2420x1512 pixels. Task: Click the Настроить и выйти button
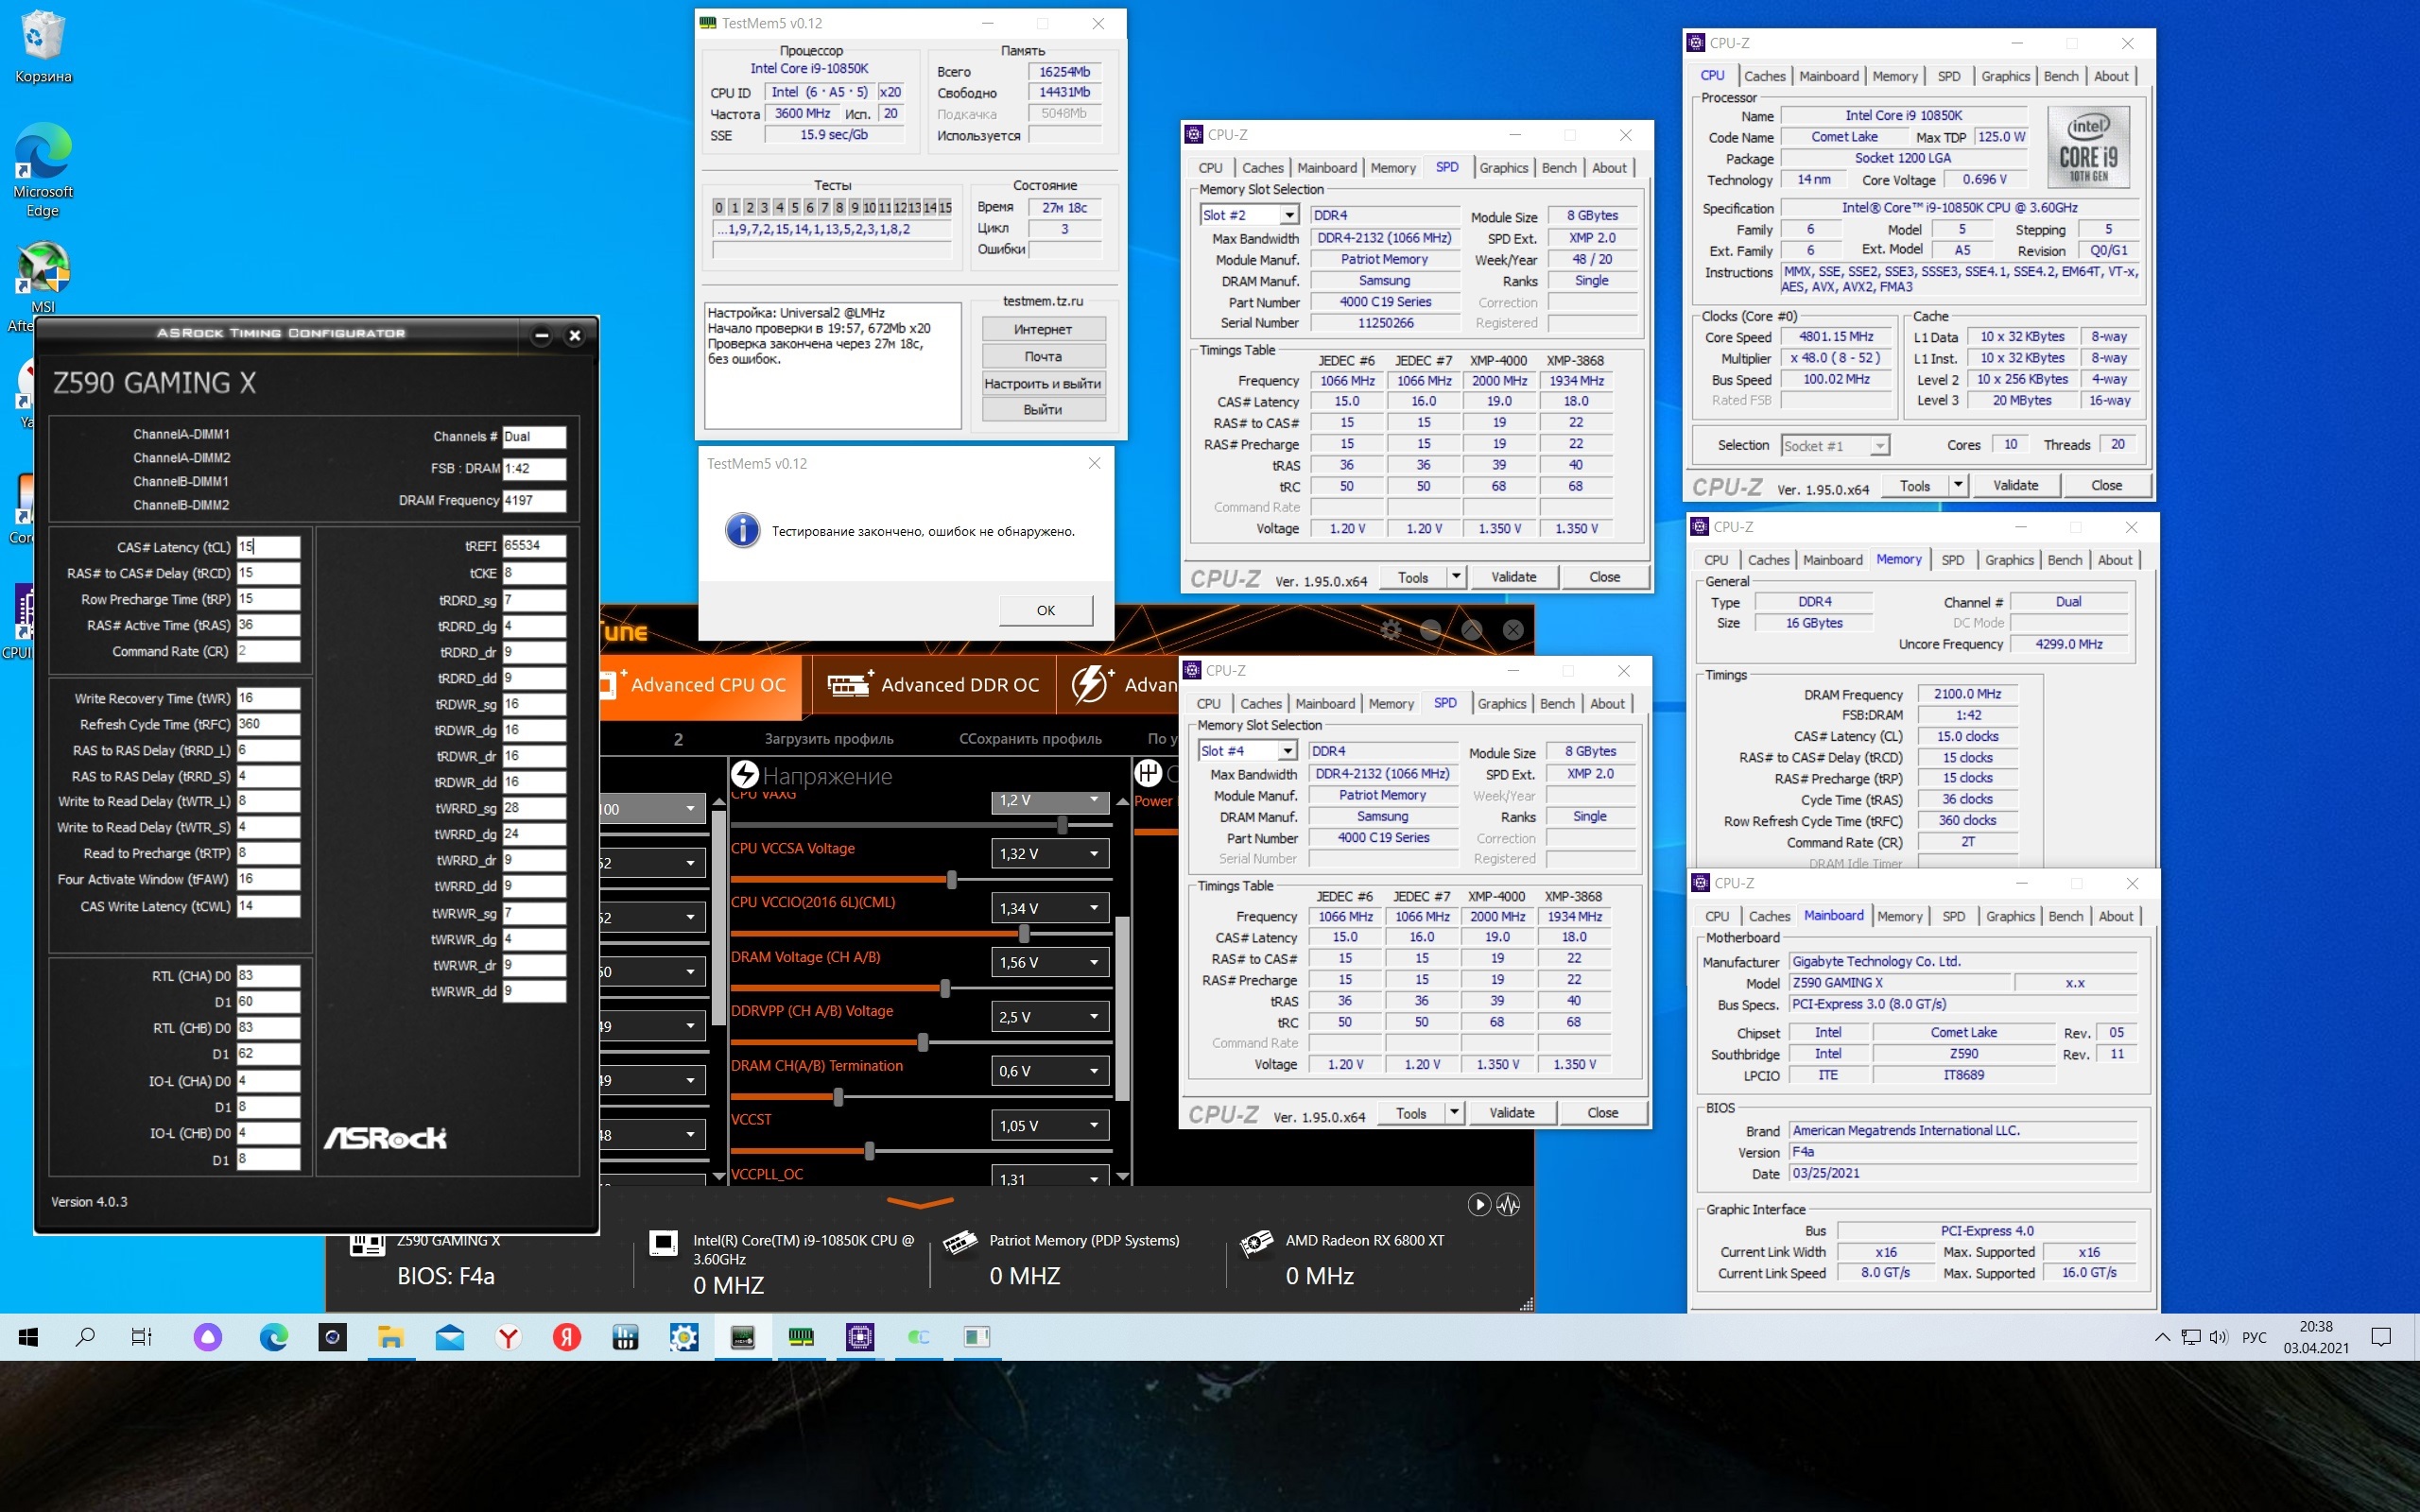pos(1042,383)
